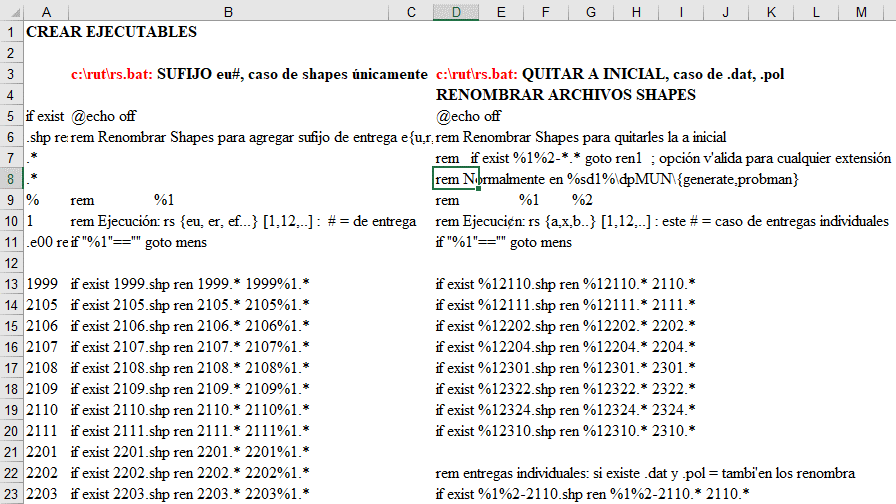Select column I header

[681, 12]
